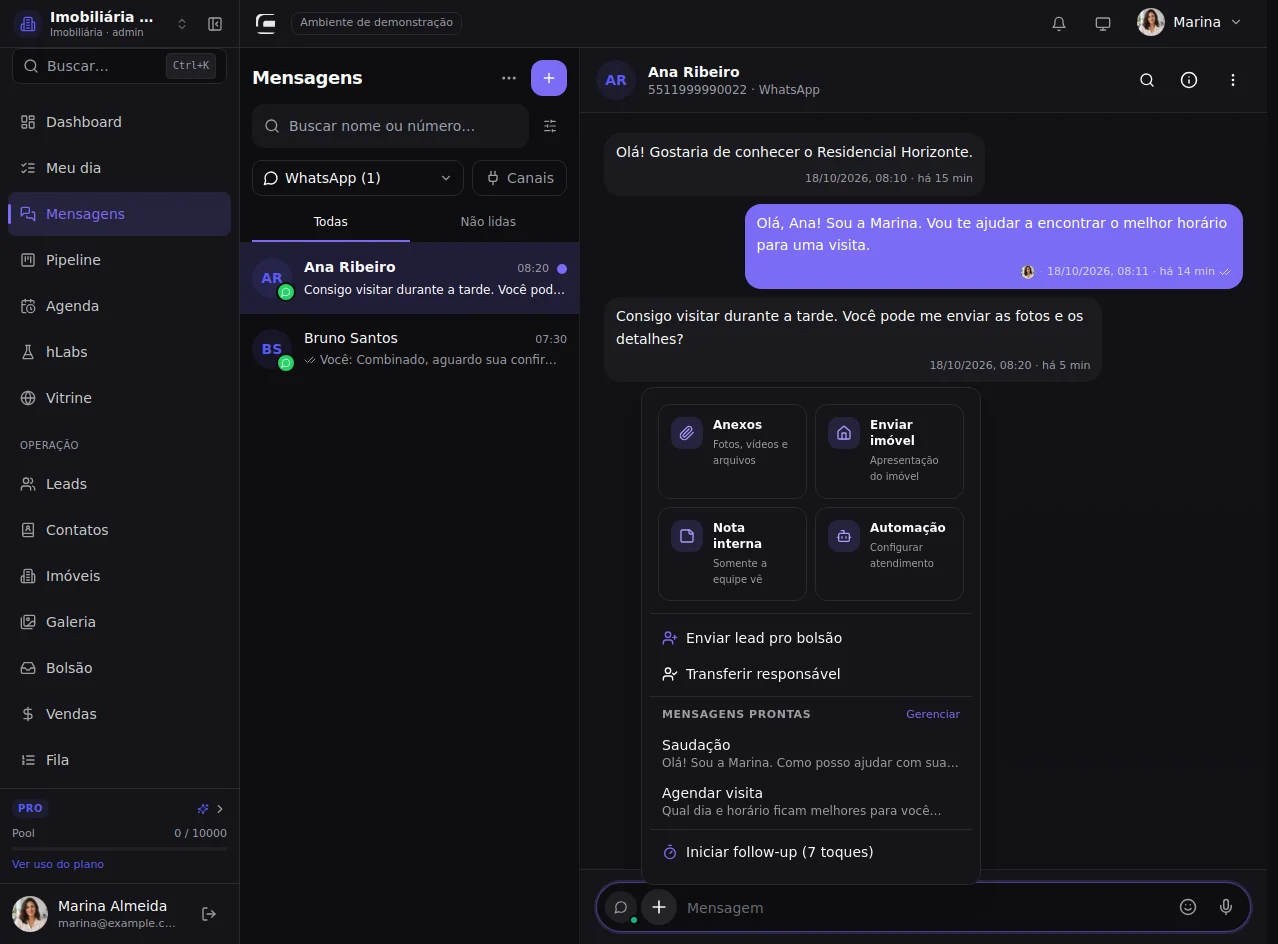Open Agenda in the sidebar
This screenshot has width=1278, height=944.
coord(119,306)
